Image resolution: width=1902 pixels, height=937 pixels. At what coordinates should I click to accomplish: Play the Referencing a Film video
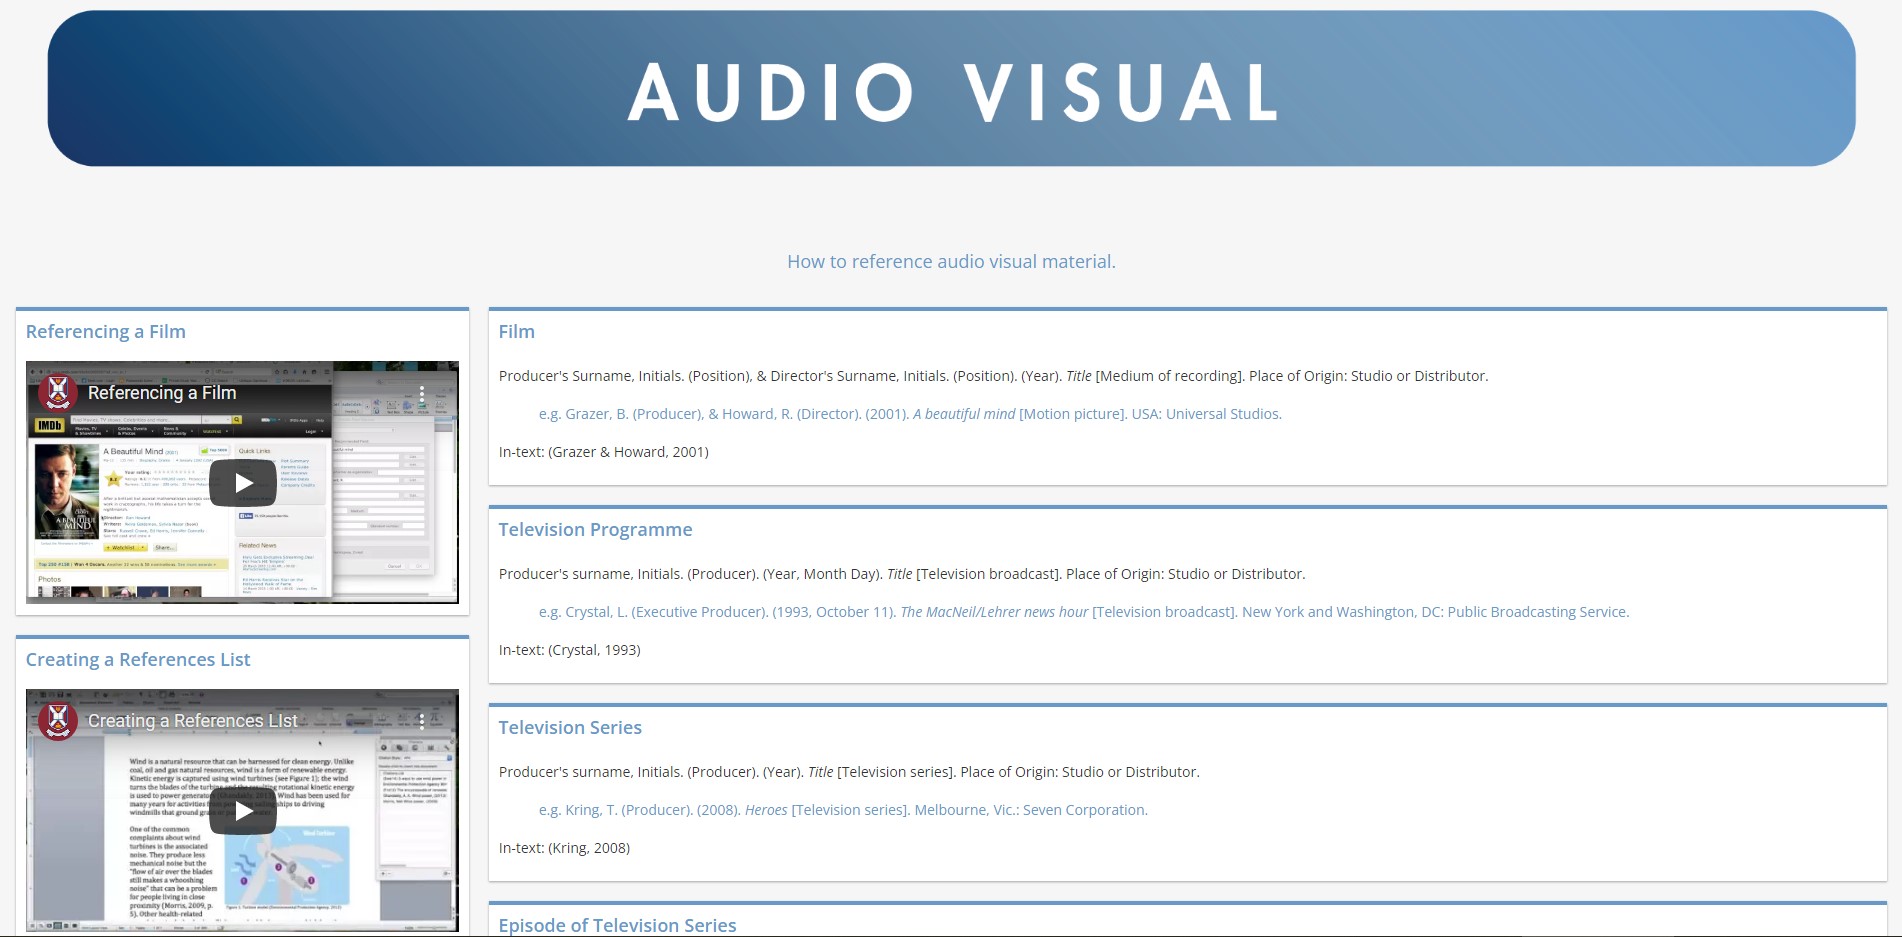point(242,482)
